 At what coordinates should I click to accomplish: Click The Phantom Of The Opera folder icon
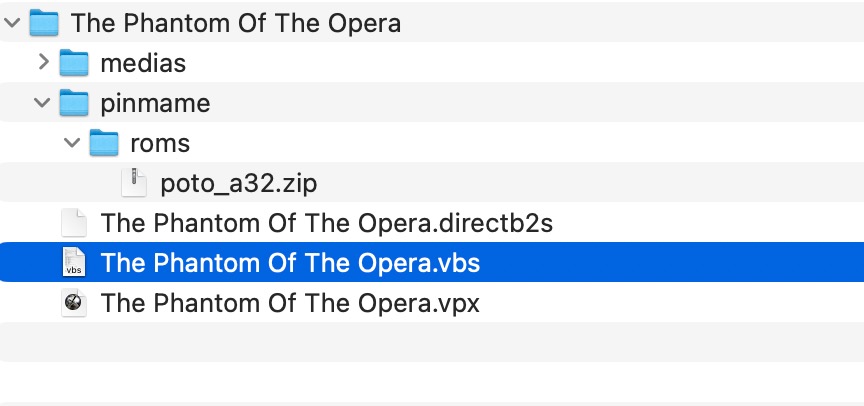(x=45, y=22)
